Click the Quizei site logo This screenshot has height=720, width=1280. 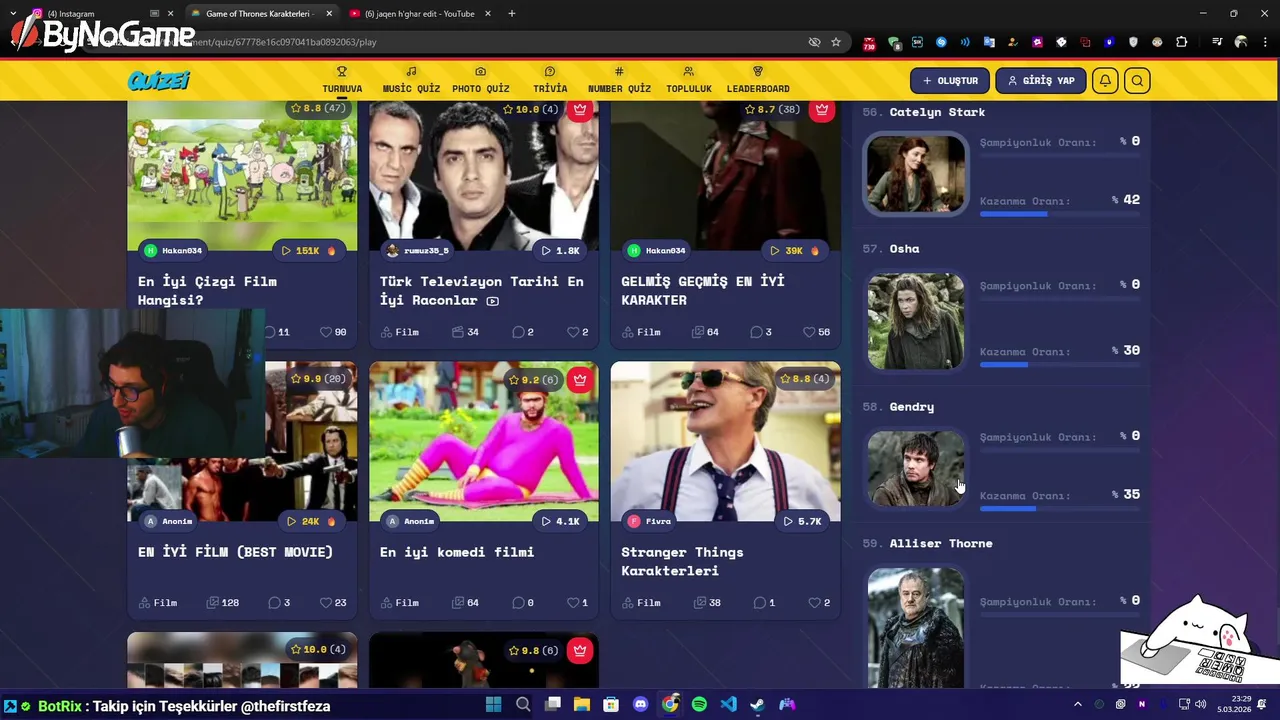pos(158,81)
